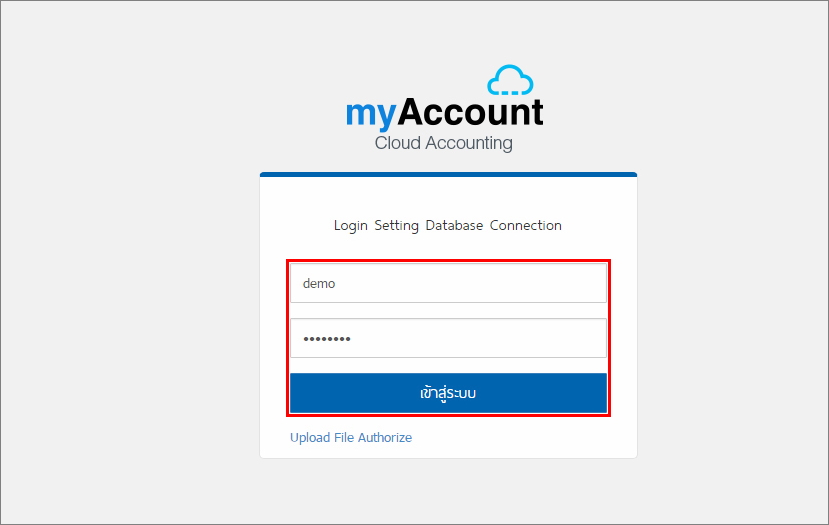
Task: Click the word "Upload" in the bottom link
Action: 310,438
